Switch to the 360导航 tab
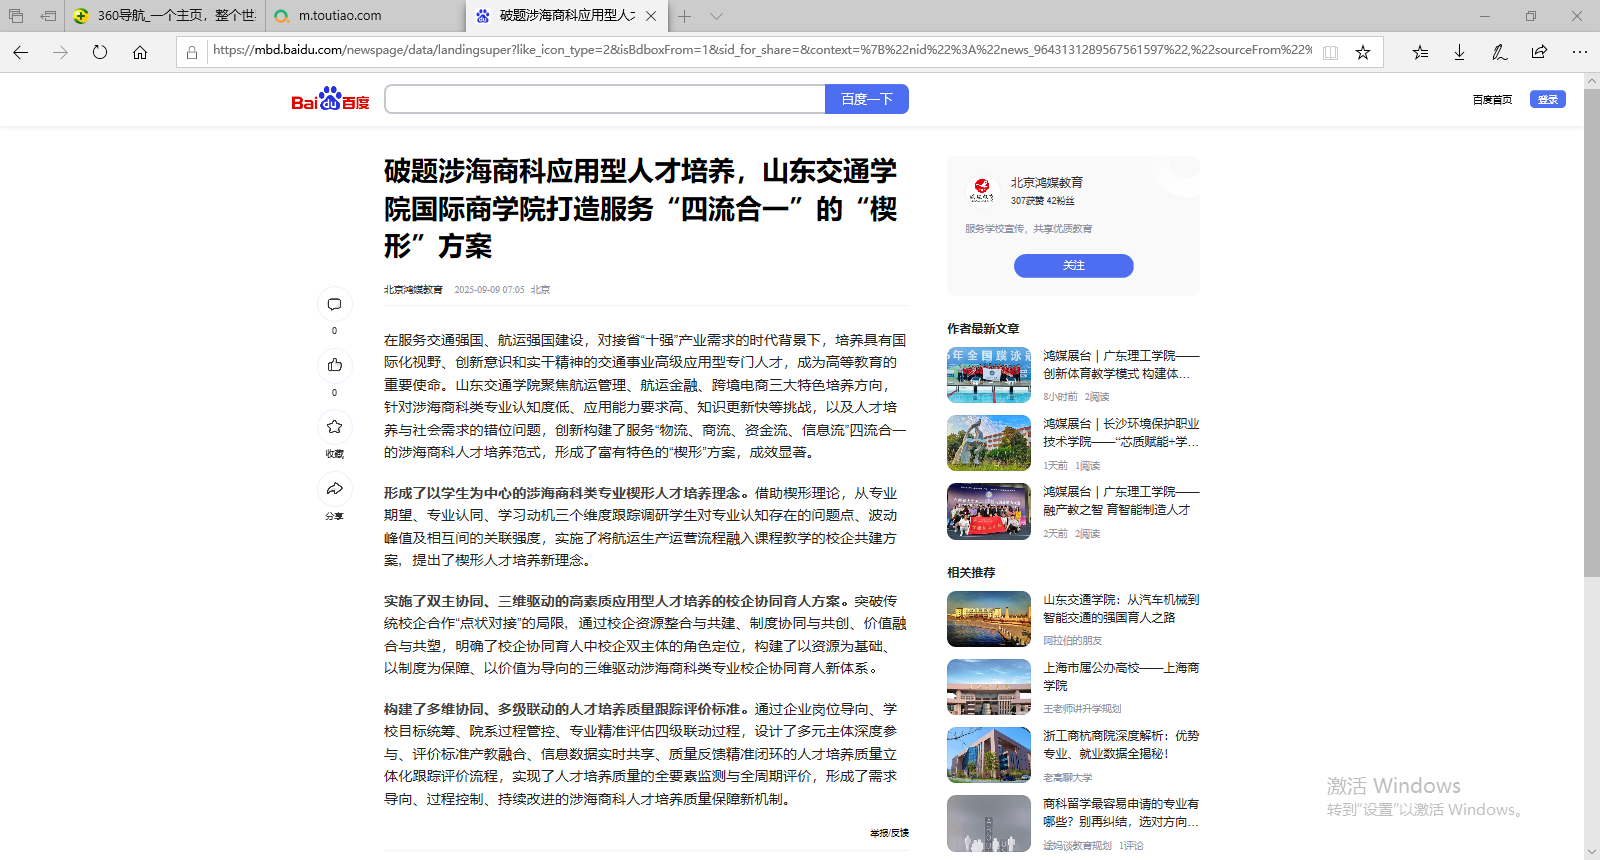Screen dimensions: 1600x860 click(165, 16)
